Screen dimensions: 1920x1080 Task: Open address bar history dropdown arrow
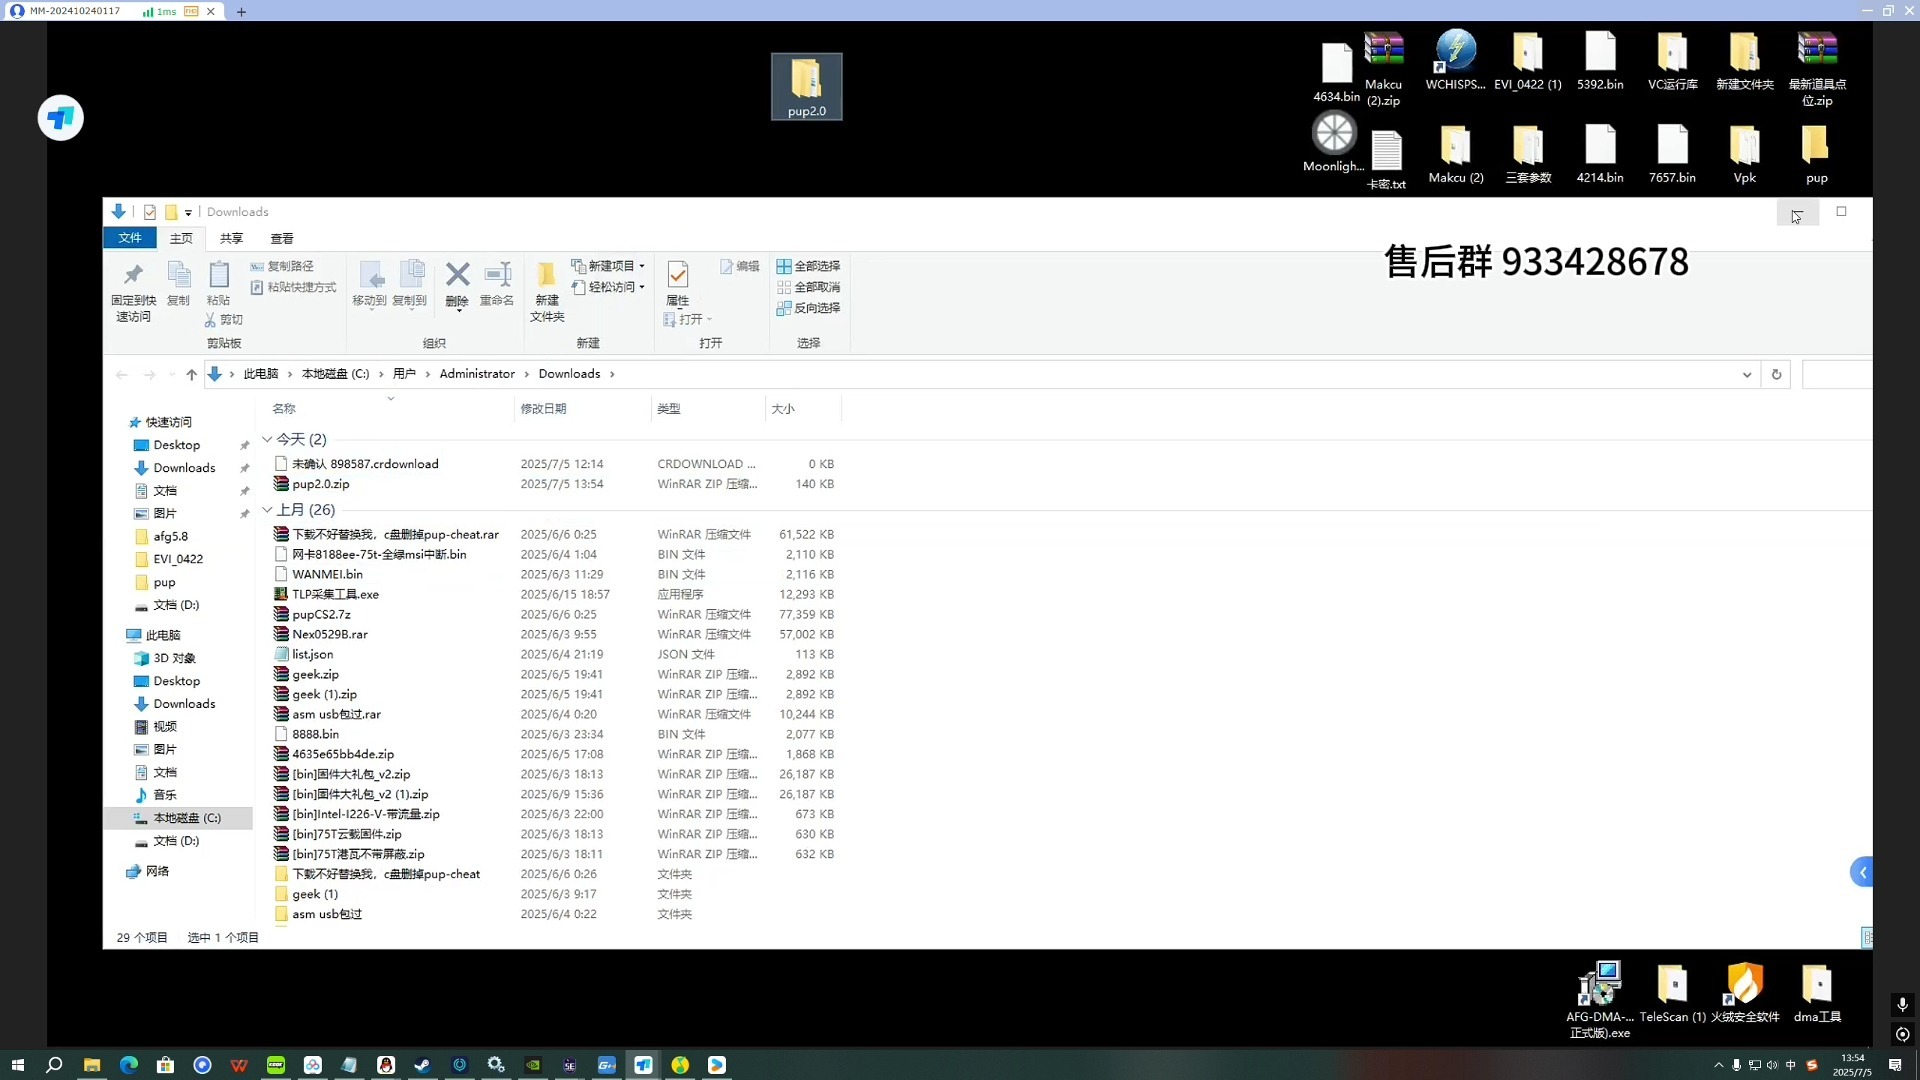click(x=1746, y=374)
